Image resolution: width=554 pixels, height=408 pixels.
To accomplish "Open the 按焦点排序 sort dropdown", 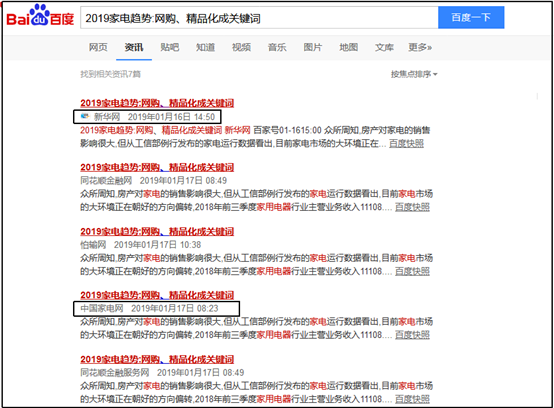I will pyautogui.click(x=414, y=74).
